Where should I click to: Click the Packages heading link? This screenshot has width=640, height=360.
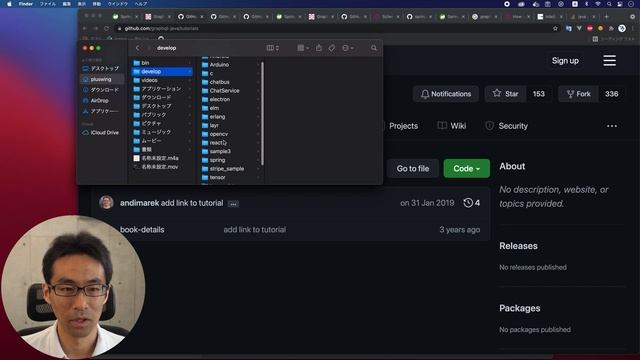(x=520, y=308)
